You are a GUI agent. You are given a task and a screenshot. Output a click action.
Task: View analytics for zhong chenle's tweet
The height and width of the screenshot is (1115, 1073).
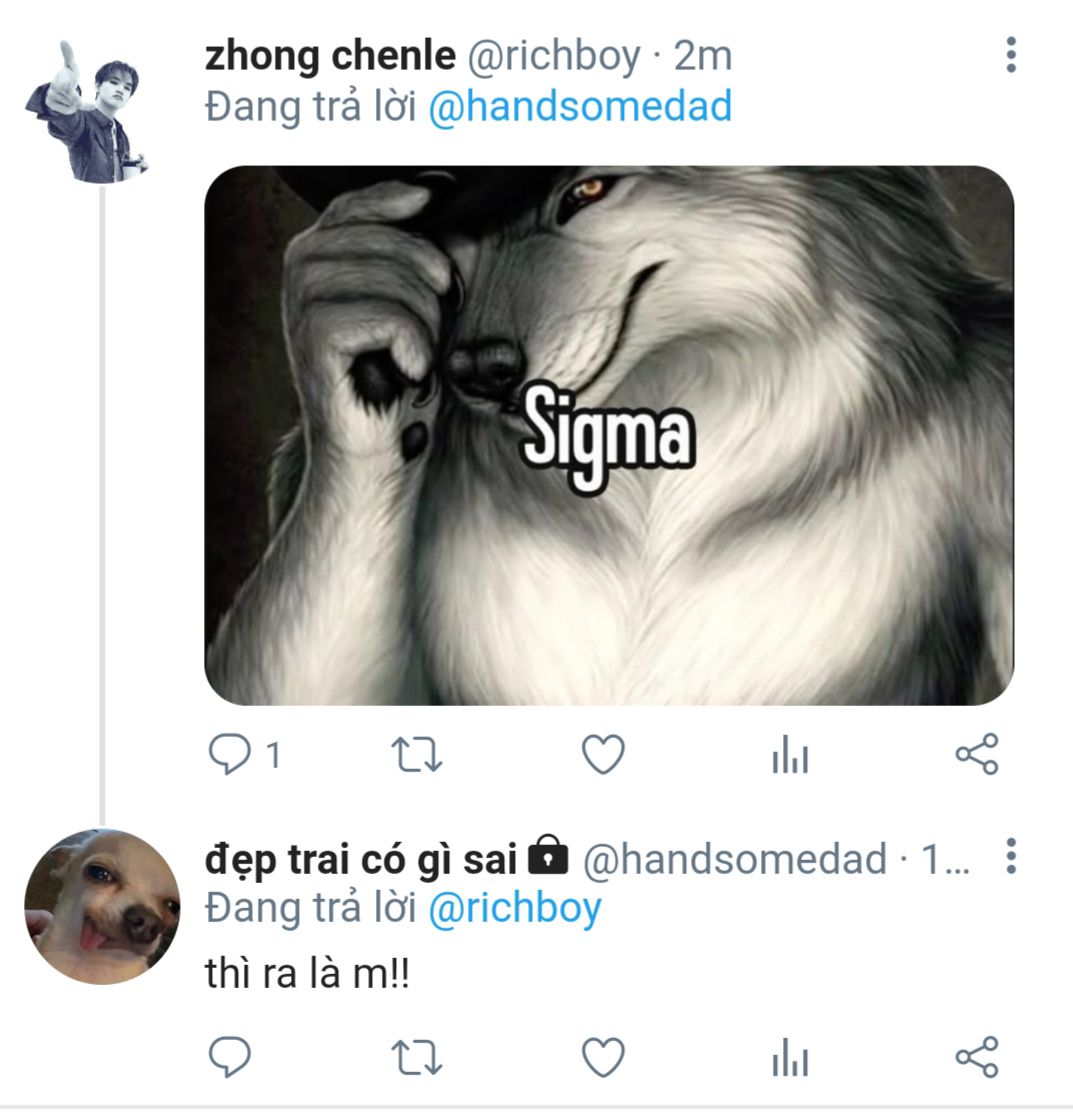tap(790, 757)
